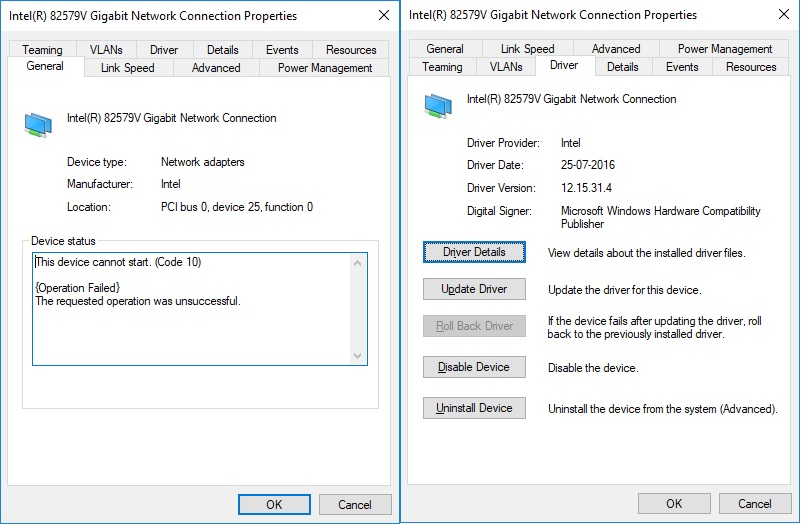The image size is (801, 525).
Task: Click network adapter icon in left General window
Action: pyautogui.click(x=38, y=125)
